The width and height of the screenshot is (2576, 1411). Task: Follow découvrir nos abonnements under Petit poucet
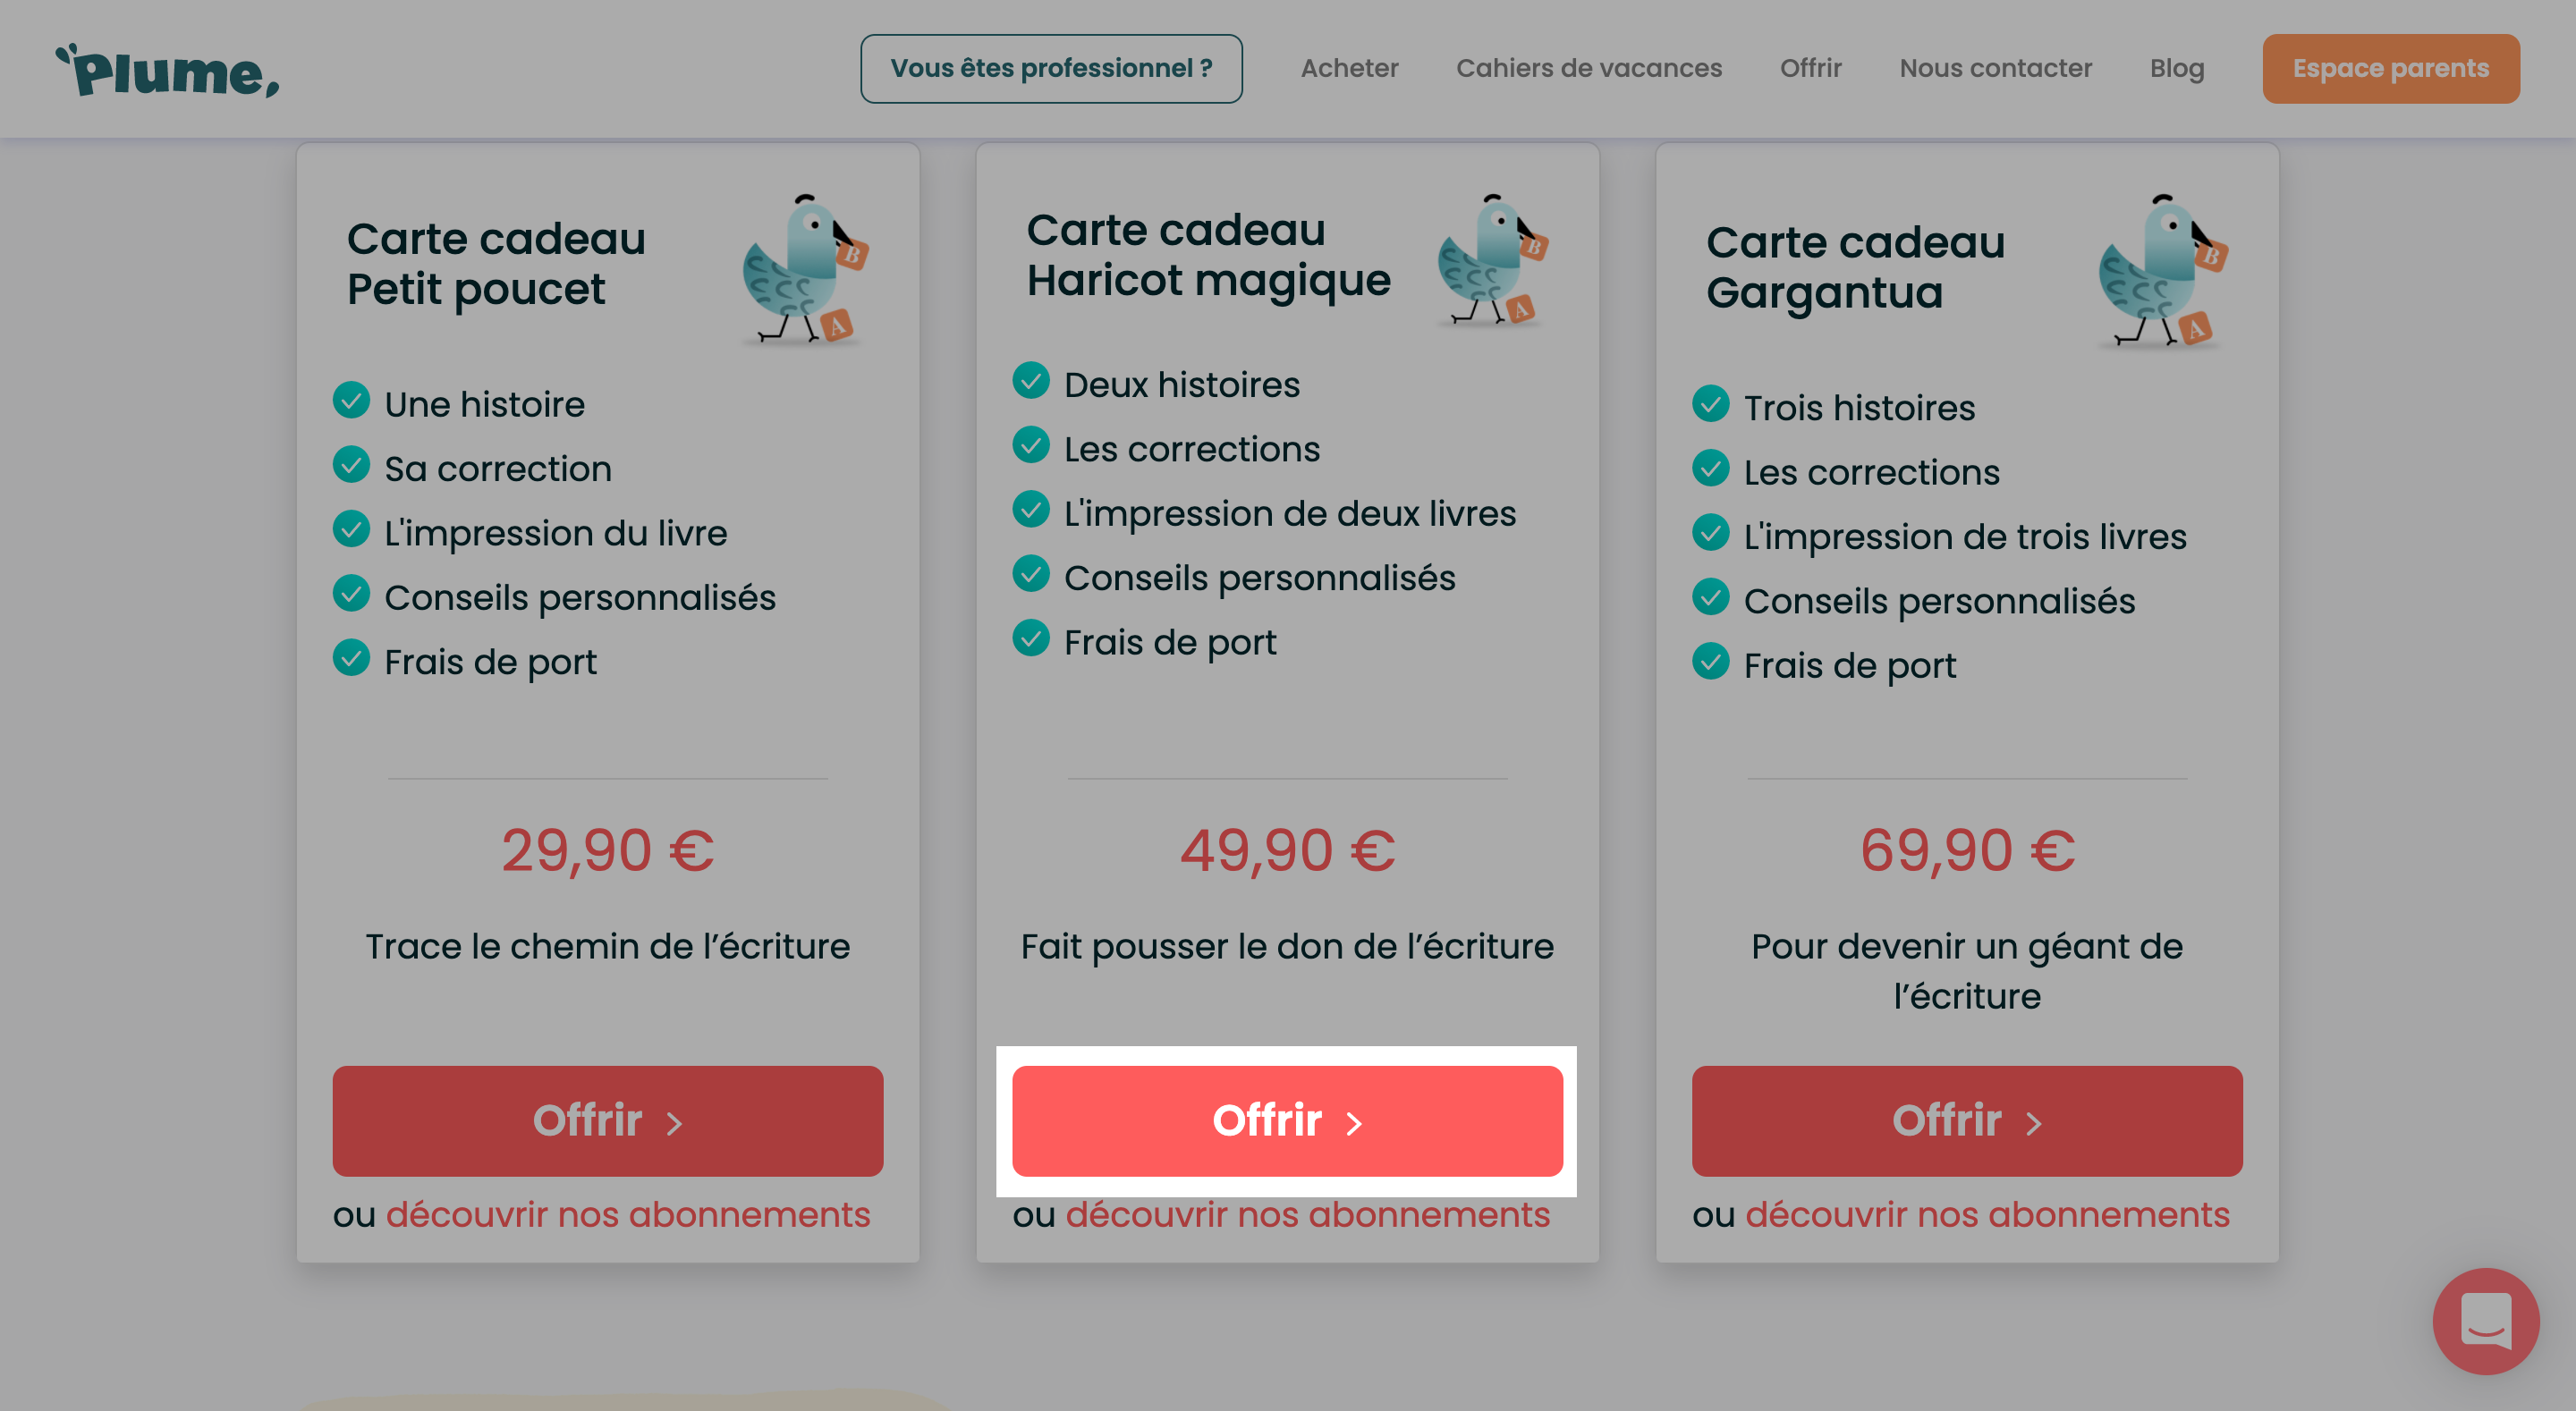coord(628,1214)
